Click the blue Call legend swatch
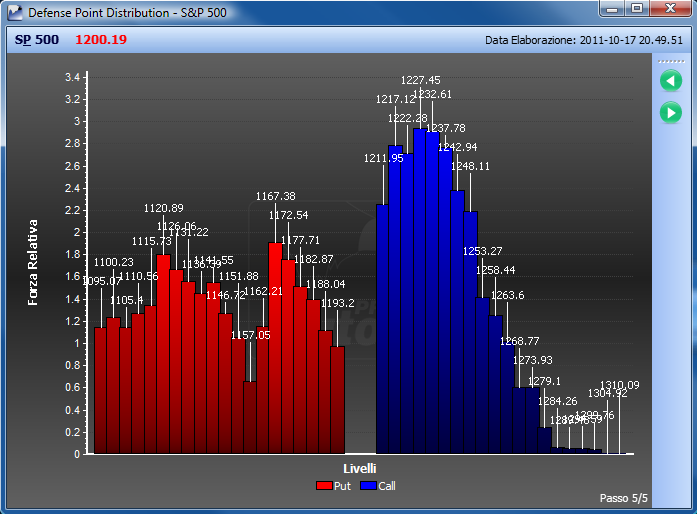Image resolution: width=697 pixels, height=514 pixels. (369, 486)
